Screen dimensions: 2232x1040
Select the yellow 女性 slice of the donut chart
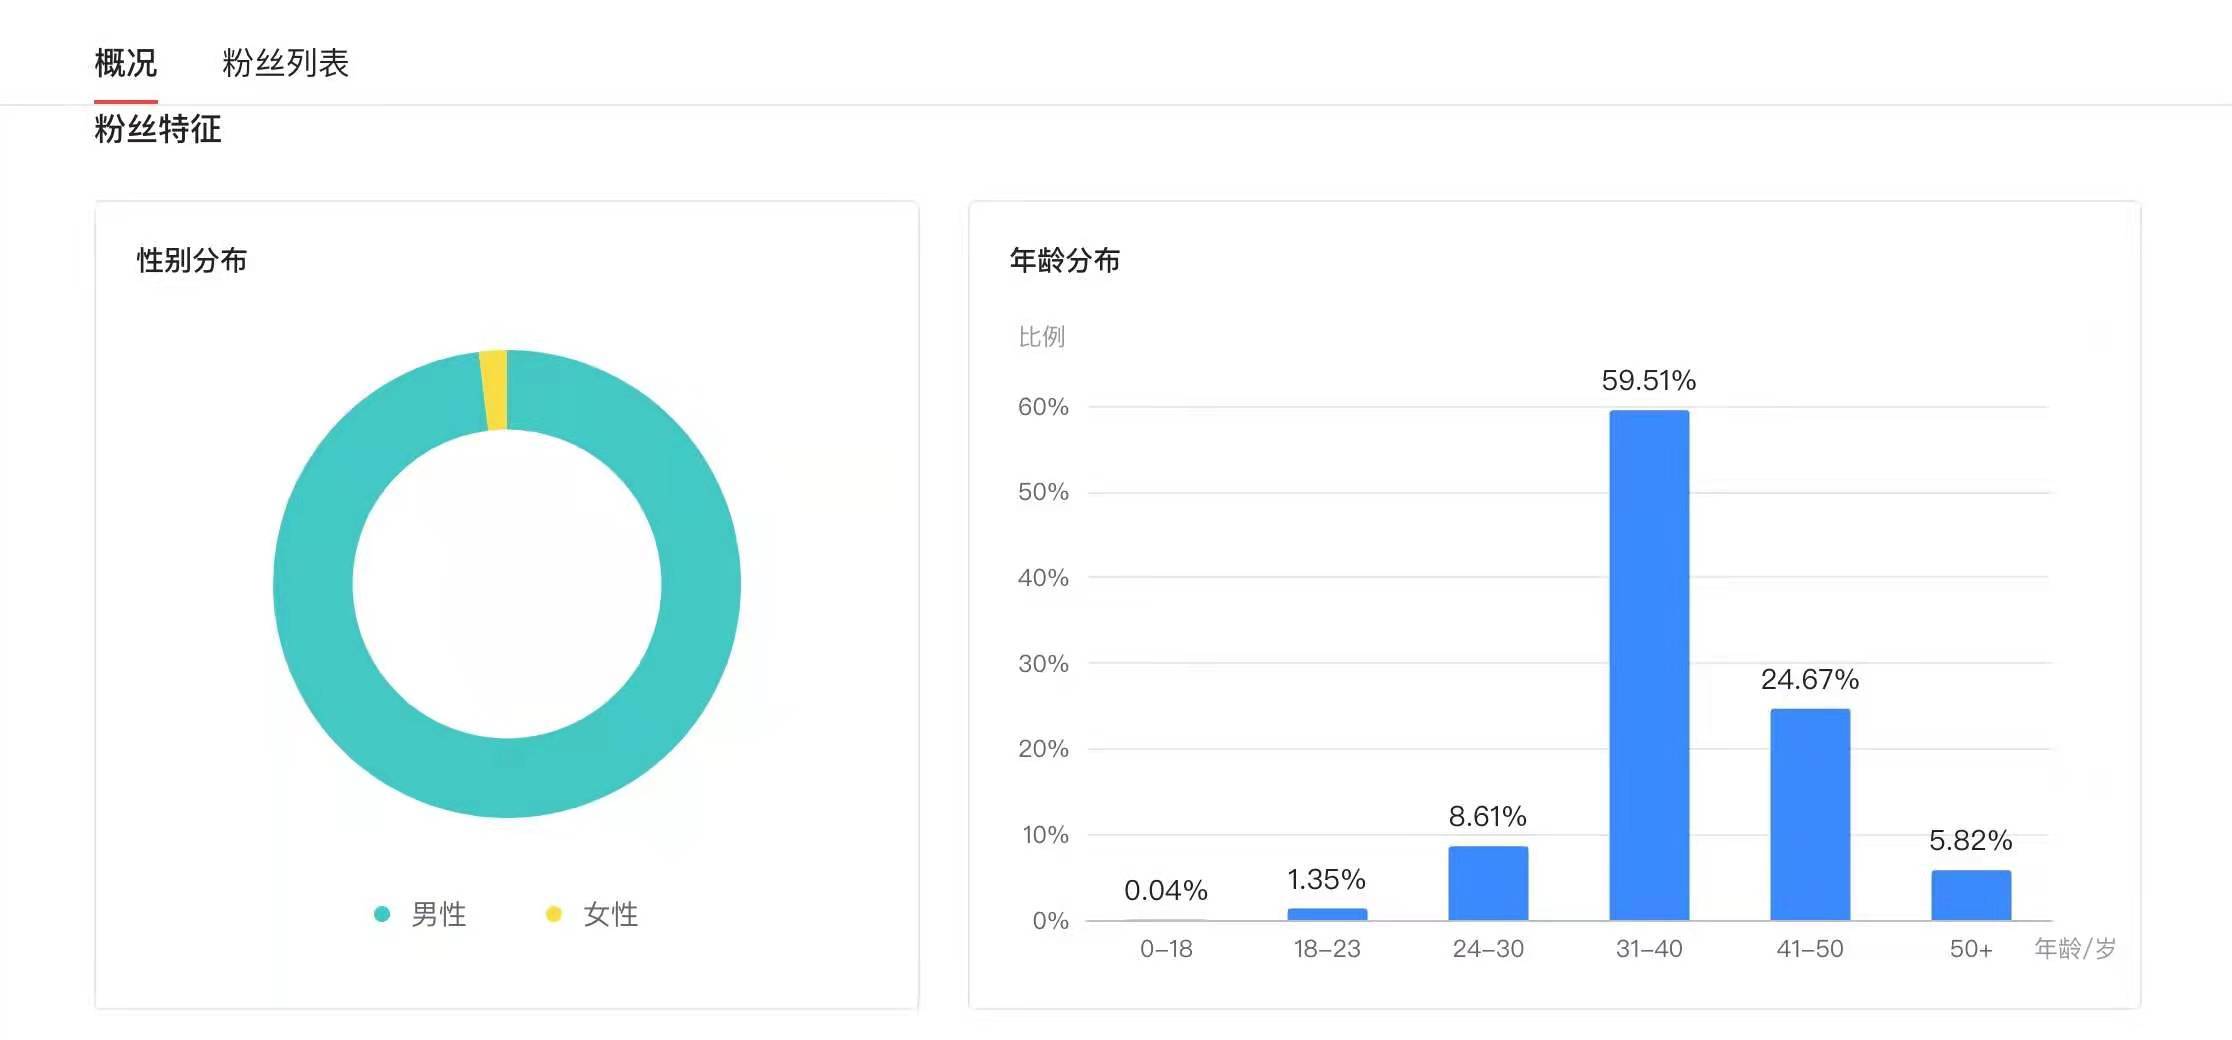[x=495, y=388]
